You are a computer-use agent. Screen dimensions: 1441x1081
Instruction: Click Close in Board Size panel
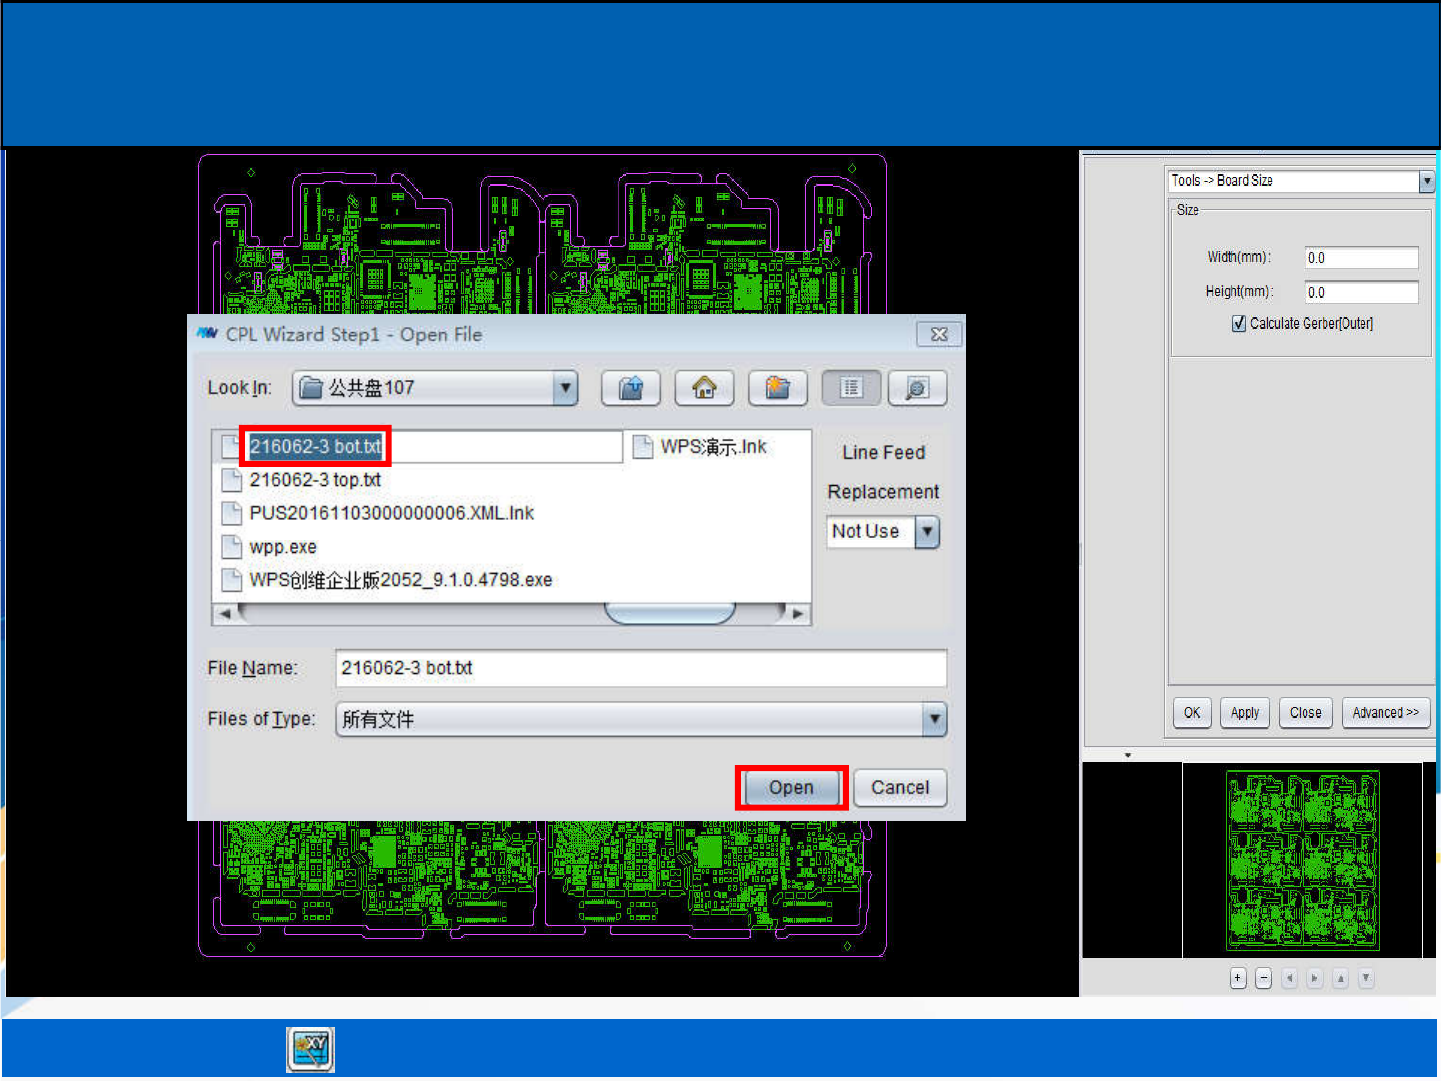1306,713
